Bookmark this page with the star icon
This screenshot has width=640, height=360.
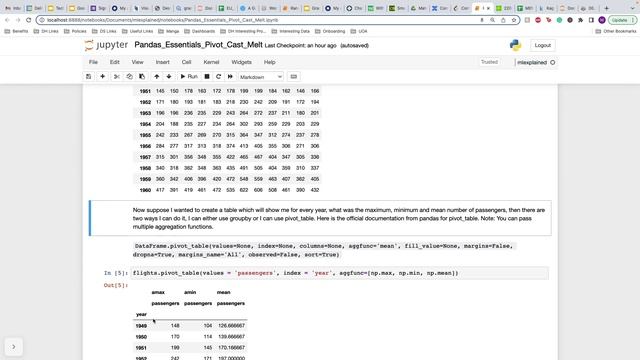[514, 20]
